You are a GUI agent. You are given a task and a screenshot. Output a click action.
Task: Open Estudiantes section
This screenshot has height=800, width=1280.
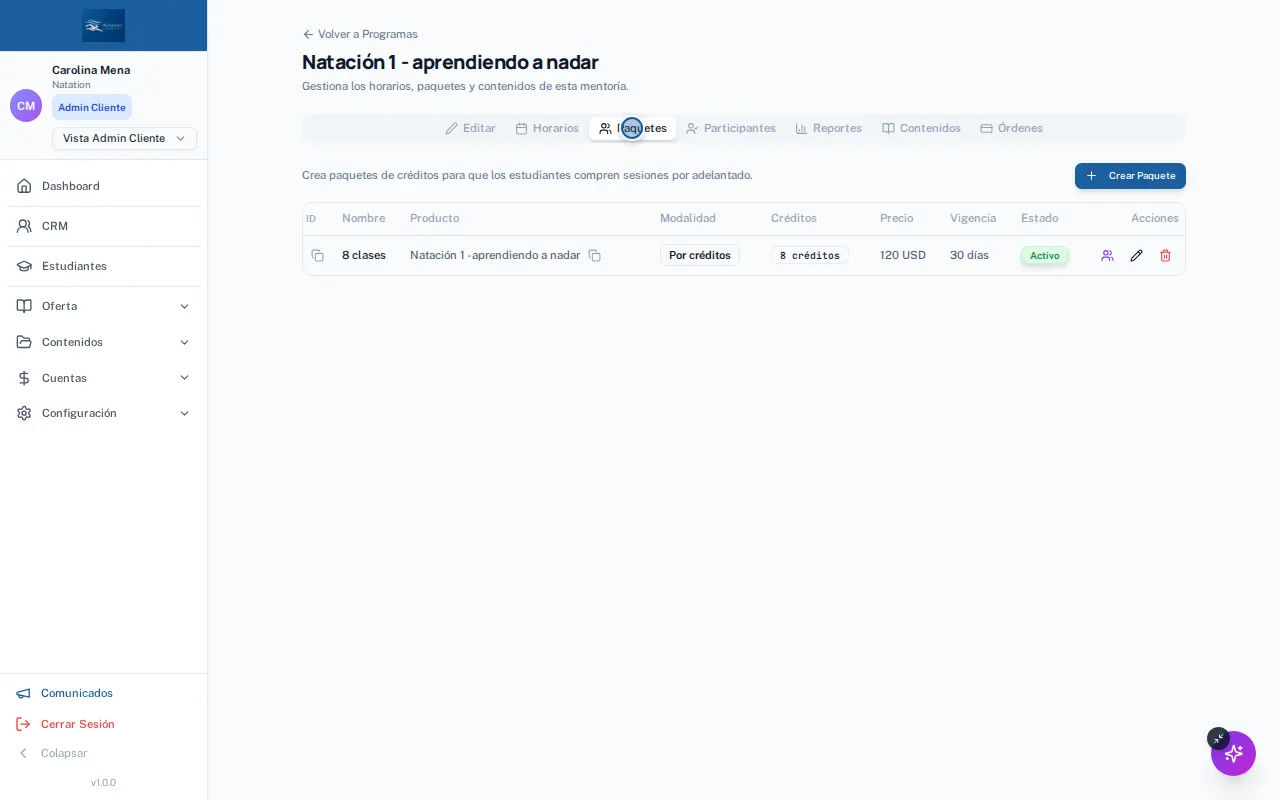[104, 266]
